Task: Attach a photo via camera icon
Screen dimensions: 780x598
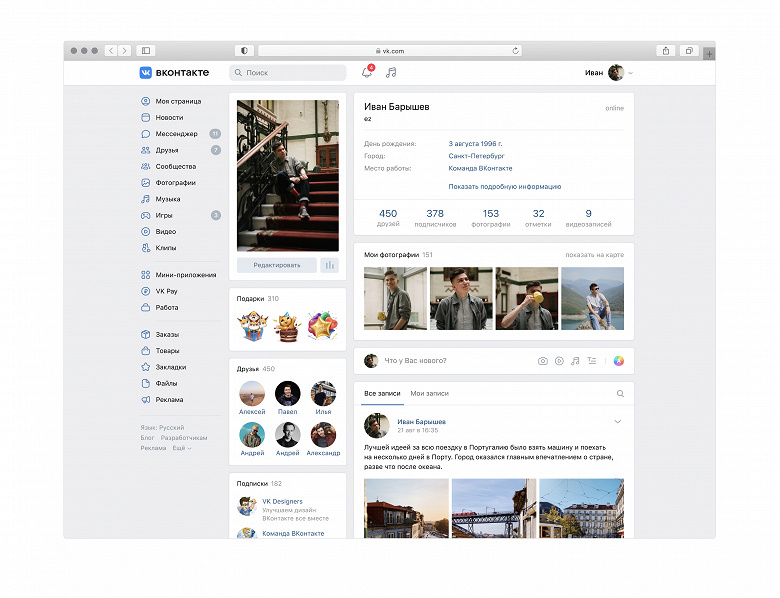Action: [x=543, y=361]
